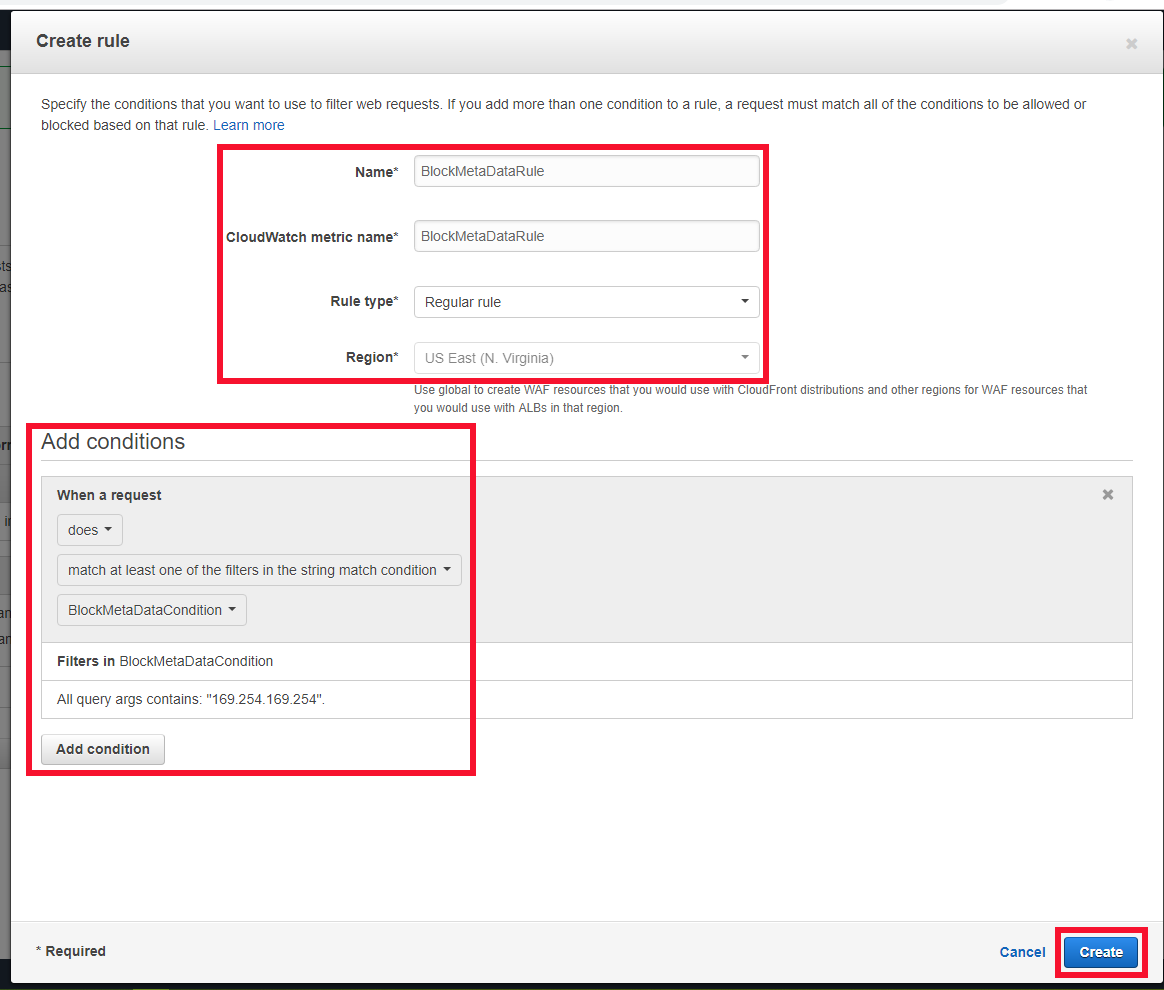The width and height of the screenshot is (1164, 990).
Task: Close the Create rule dialog
Action: click(1131, 44)
